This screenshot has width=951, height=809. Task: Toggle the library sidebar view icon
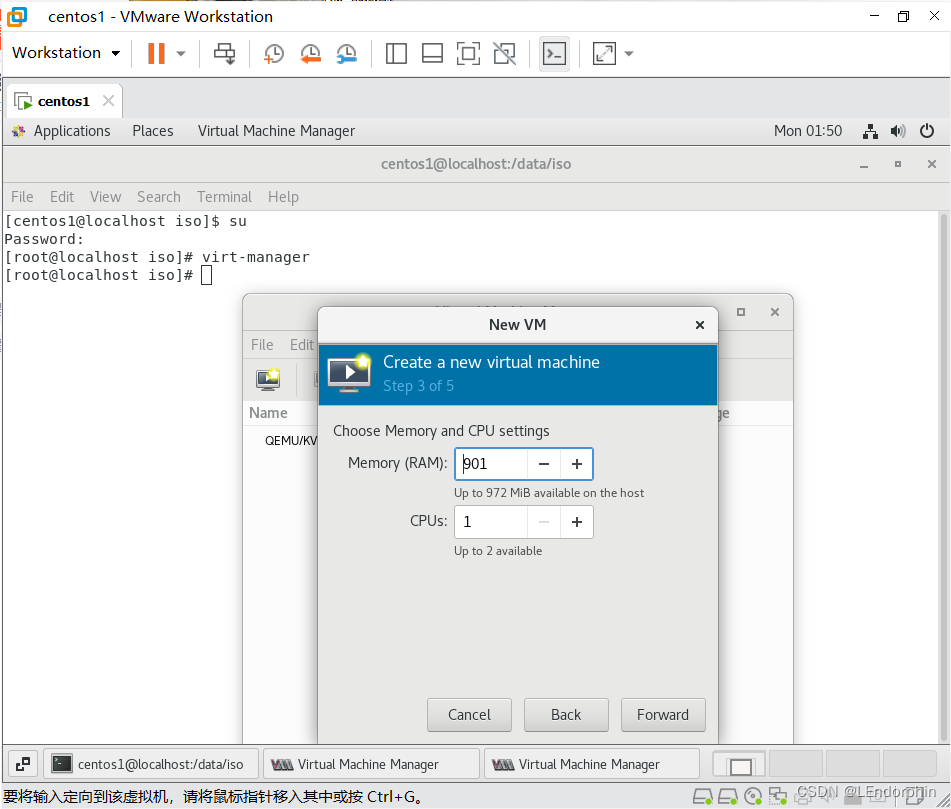[396, 53]
